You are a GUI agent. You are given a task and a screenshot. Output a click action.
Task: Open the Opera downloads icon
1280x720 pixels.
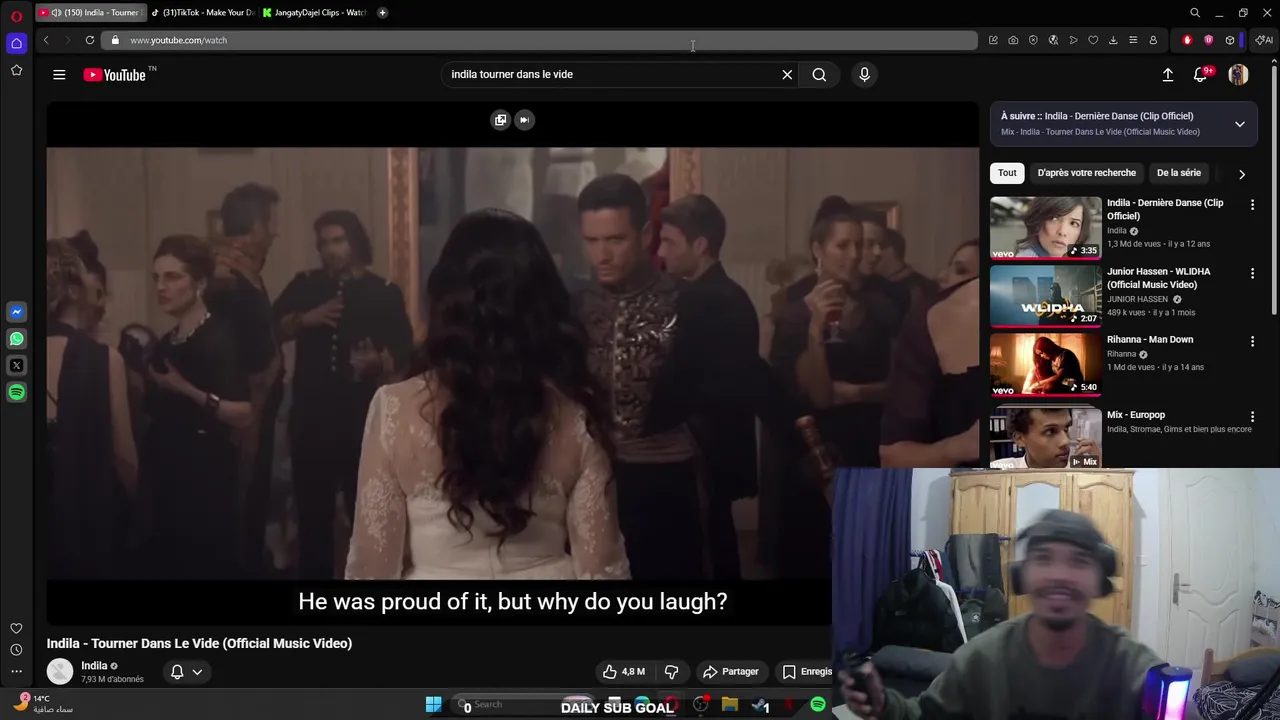point(1113,40)
